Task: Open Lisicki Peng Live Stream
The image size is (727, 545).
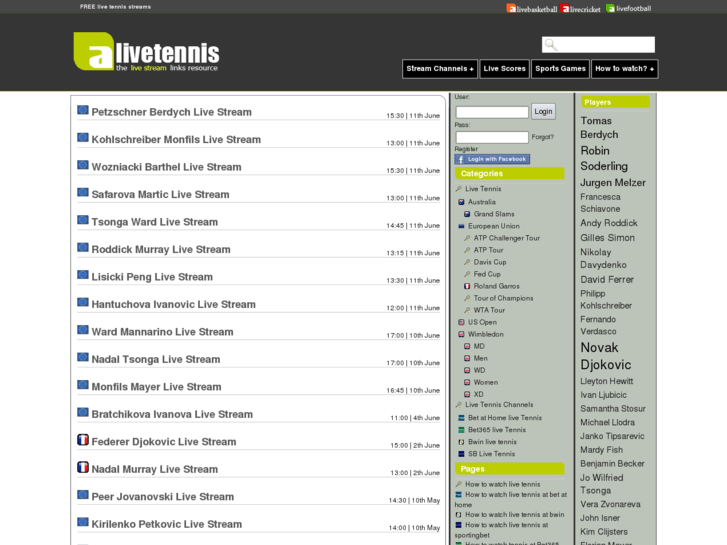Action: tap(152, 277)
